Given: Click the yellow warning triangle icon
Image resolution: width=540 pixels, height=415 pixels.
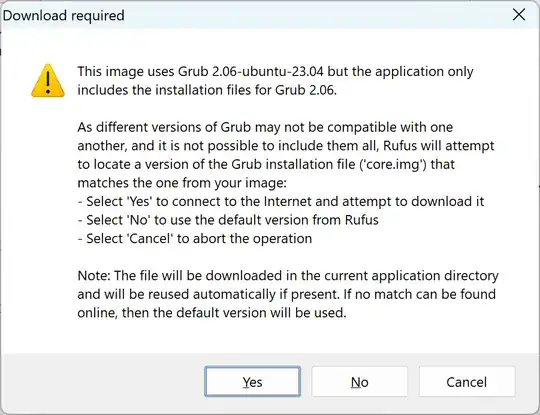Looking at the screenshot, I should 48,81.
